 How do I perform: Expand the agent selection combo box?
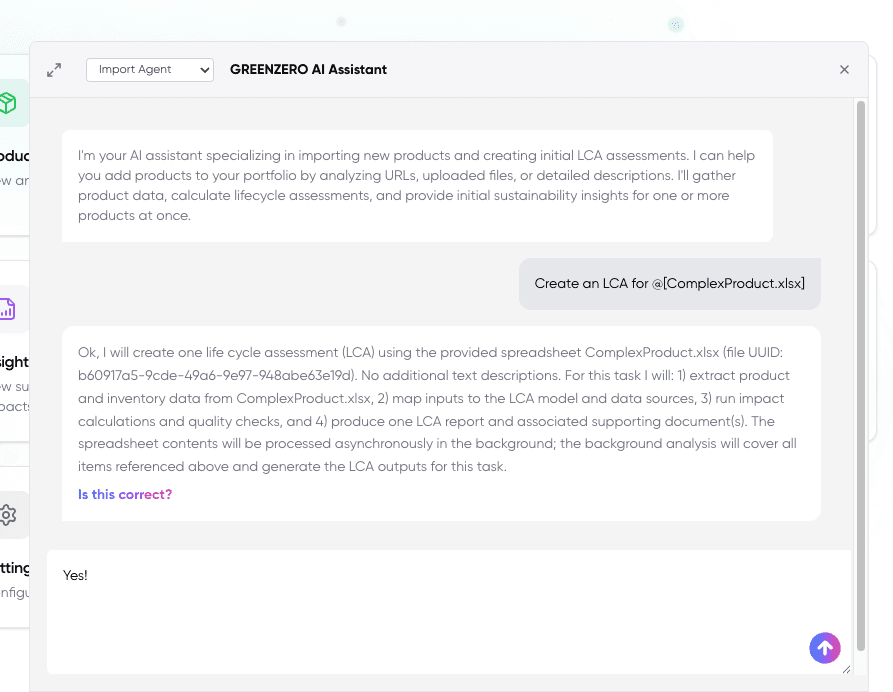149,70
